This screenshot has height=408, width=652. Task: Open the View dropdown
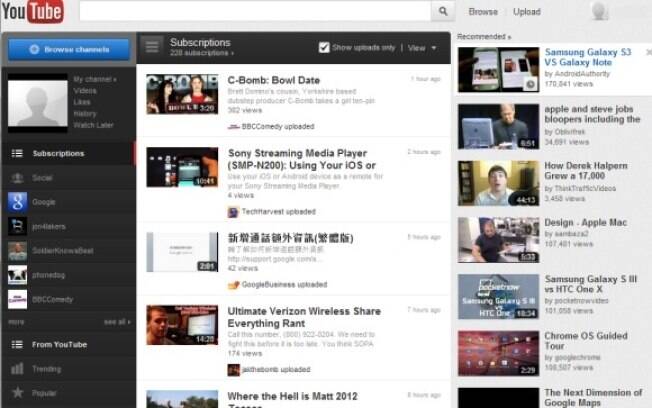pyautogui.click(x=422, y=48)
